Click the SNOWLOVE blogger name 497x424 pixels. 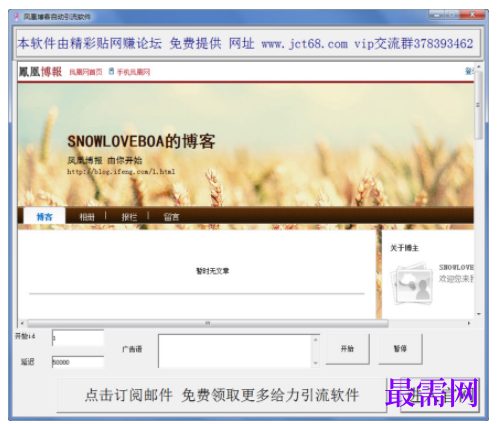(x=456, y=267)
